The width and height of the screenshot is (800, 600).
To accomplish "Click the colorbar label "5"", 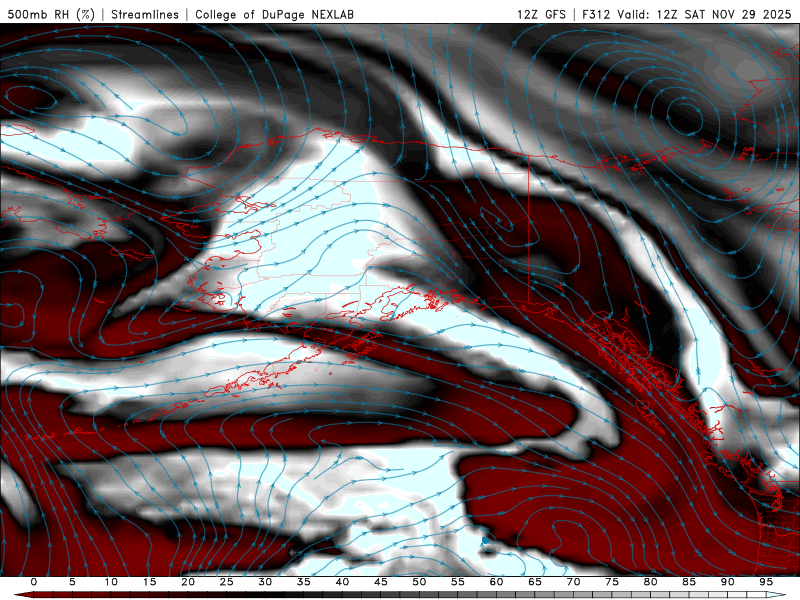I will tap(72, 582).
